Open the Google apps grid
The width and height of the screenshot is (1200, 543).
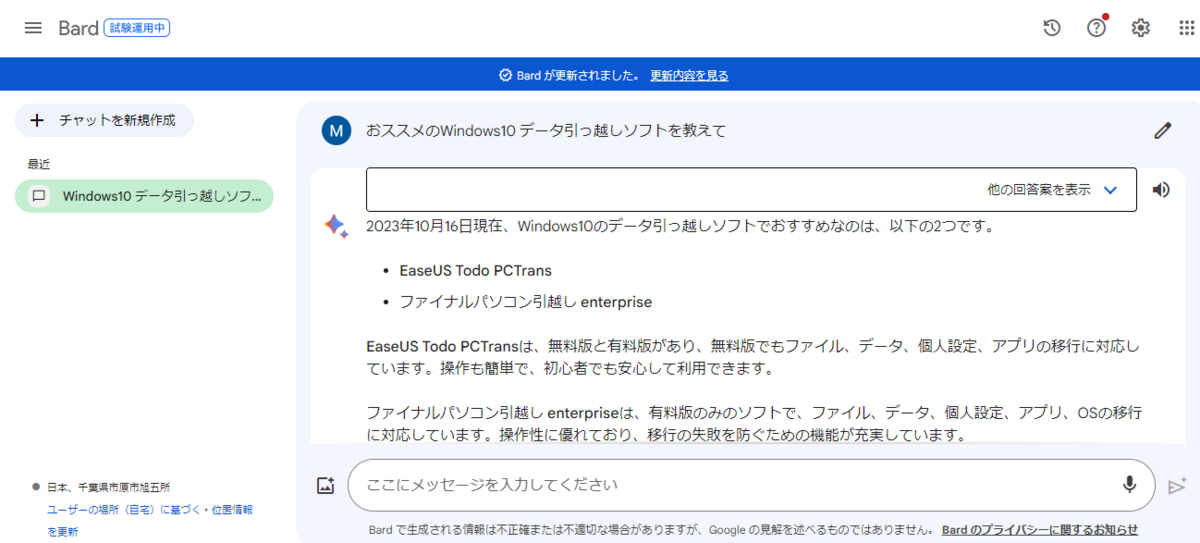[1187, 28]
